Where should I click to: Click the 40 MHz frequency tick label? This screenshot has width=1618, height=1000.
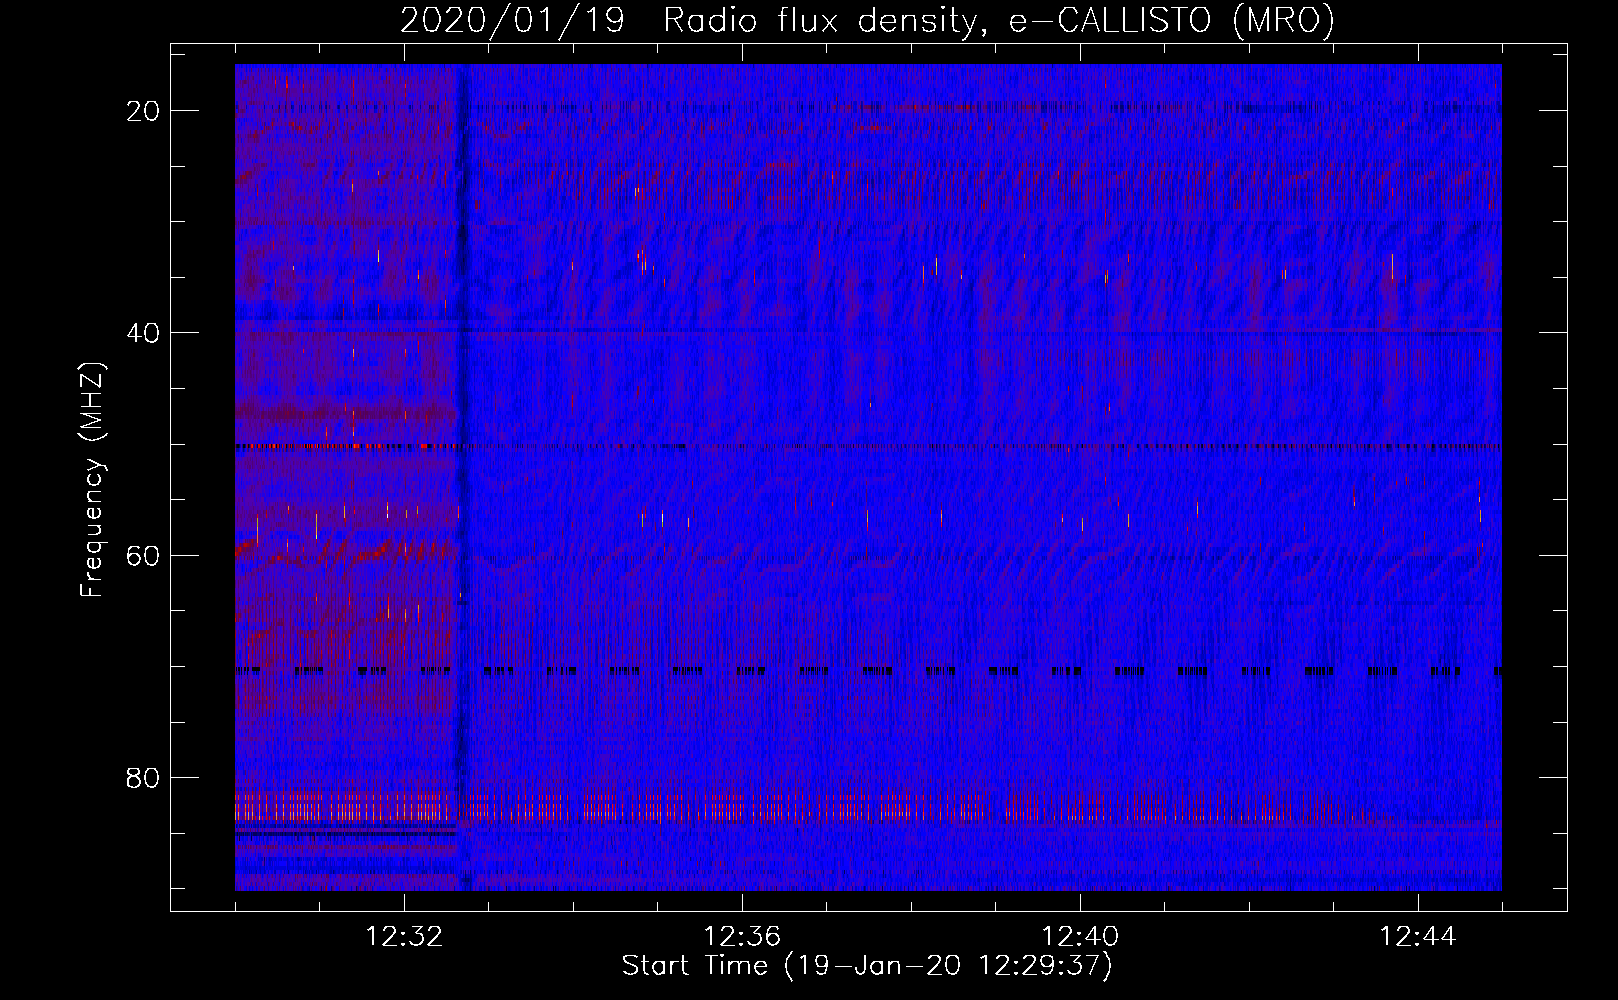(x=144, y=333)
